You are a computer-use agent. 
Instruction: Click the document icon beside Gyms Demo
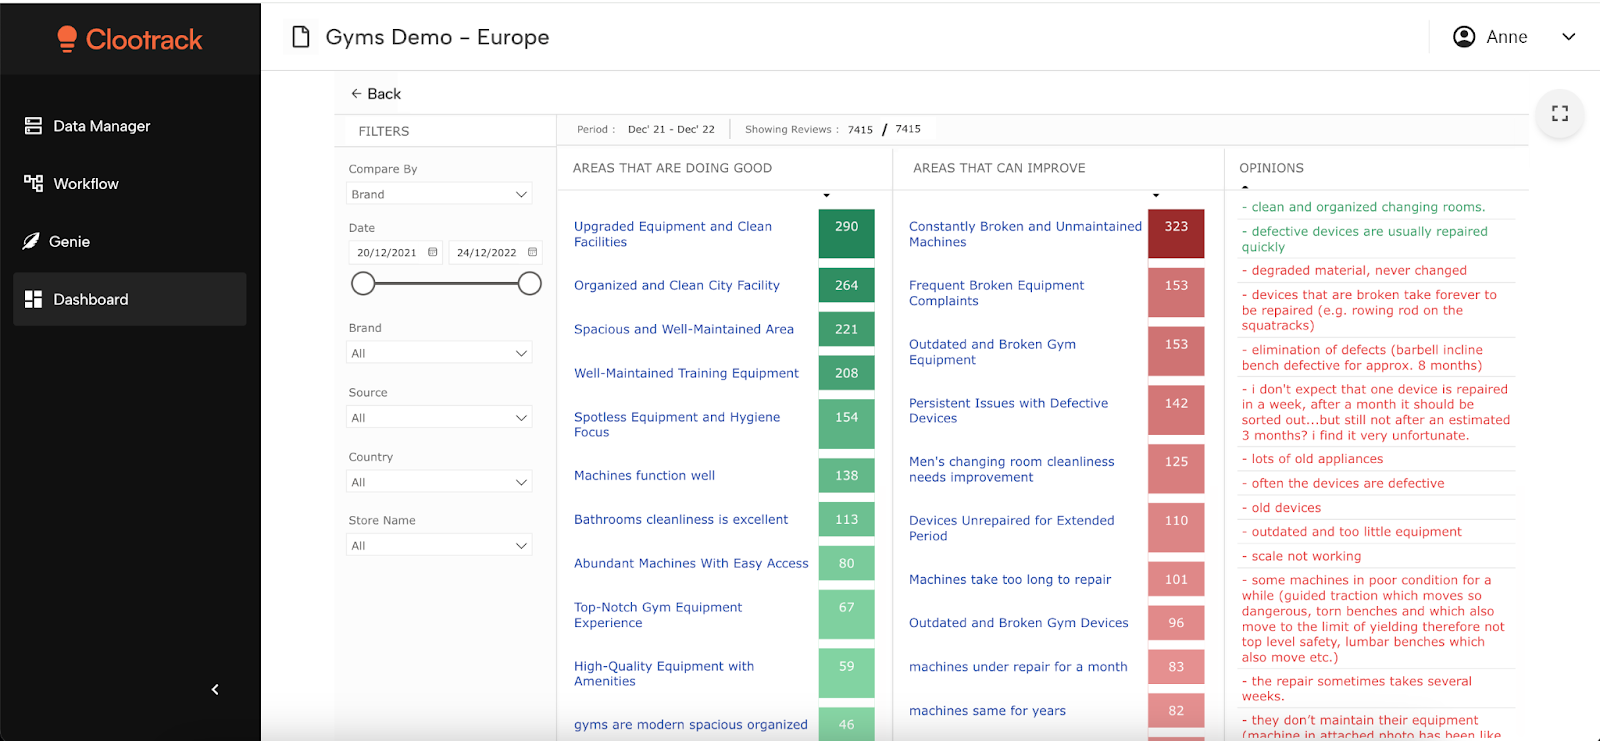[x=301, y=37]
